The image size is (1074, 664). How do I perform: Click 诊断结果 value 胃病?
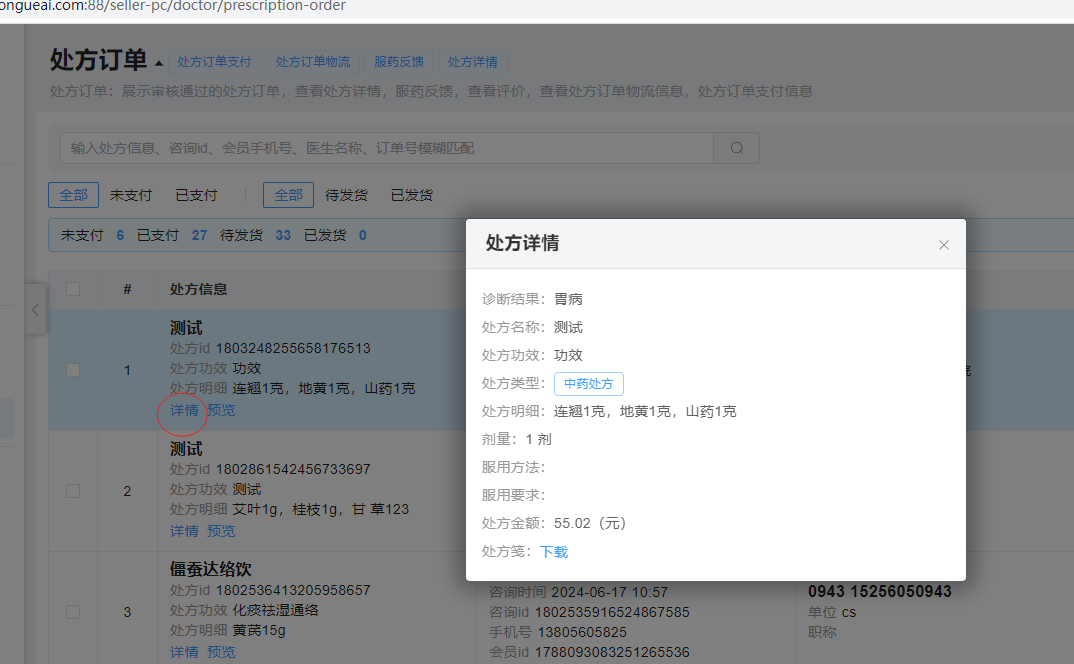point(569,299)
